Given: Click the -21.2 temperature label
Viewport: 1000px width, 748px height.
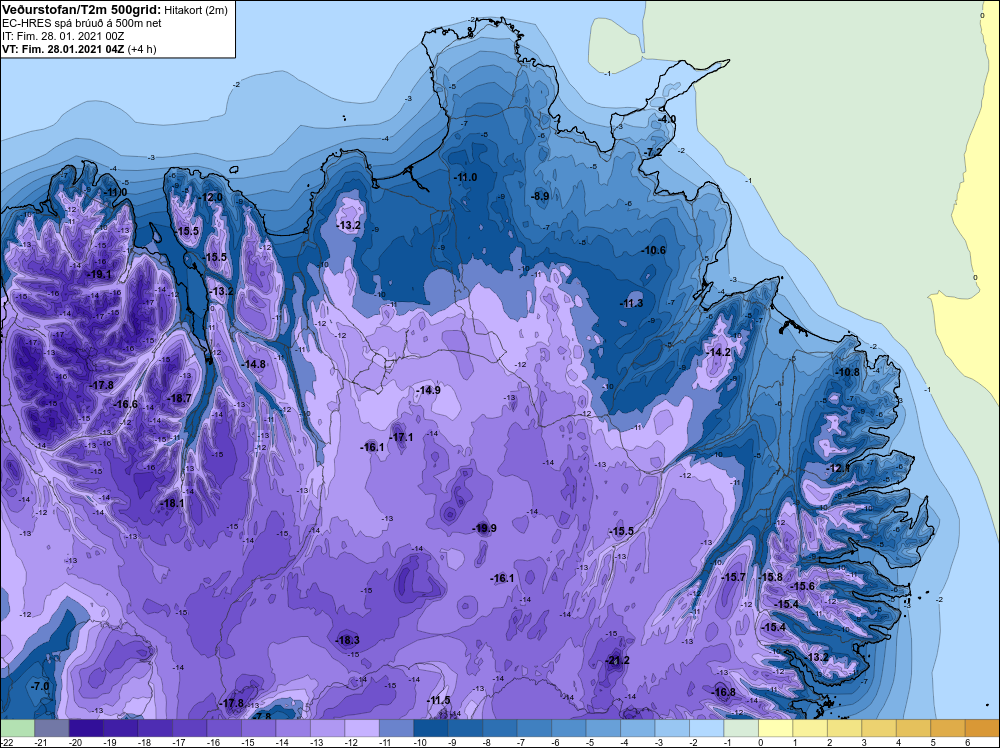Looking at the screenshot, I should coord(617,660).
